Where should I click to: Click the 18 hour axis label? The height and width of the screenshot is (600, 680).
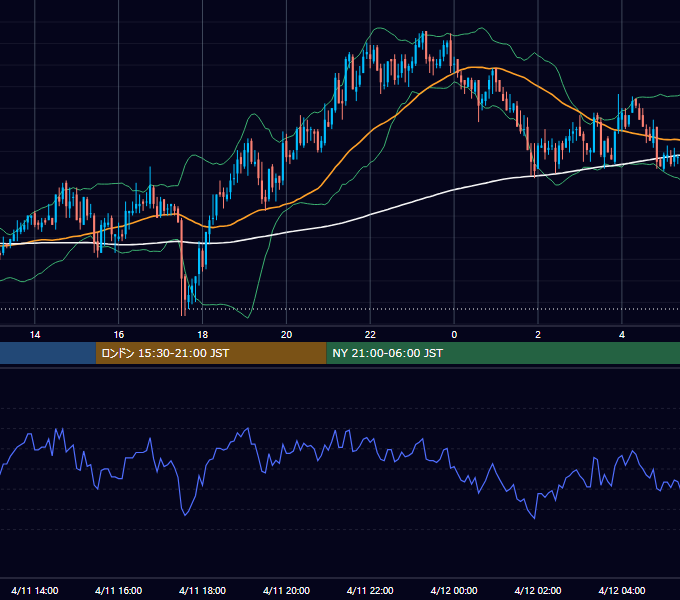(203, 335)
